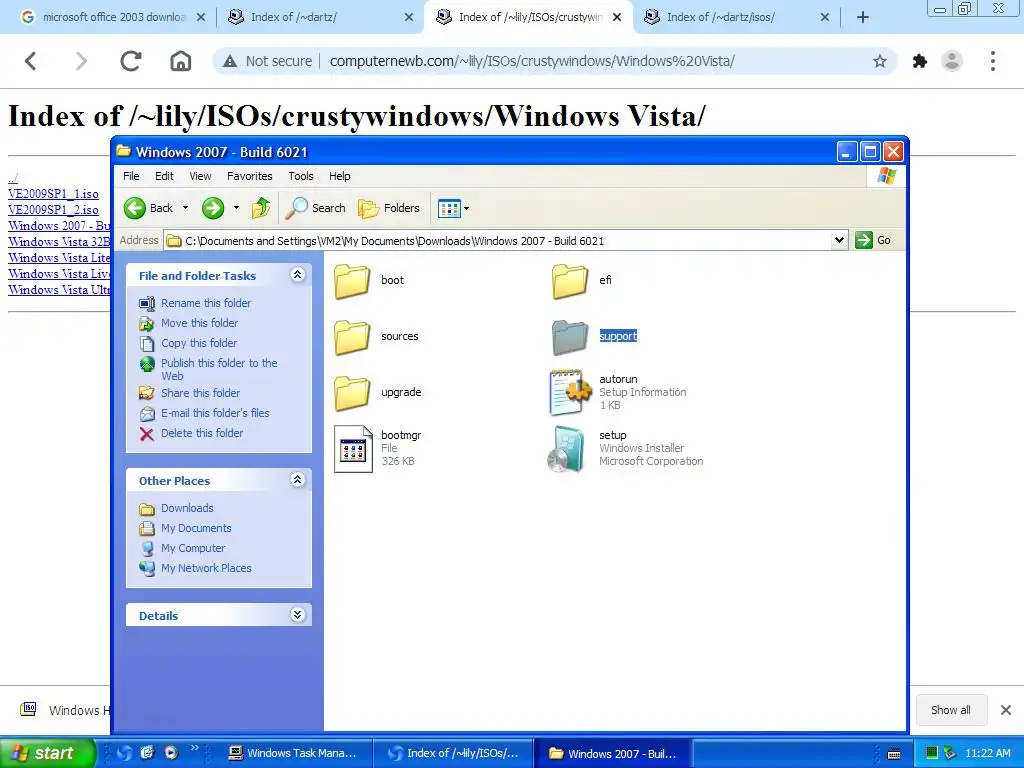Viewport: 1024px width, 768px height.
Task: Click Publish this folder to the Web
Action: point(219,370)
